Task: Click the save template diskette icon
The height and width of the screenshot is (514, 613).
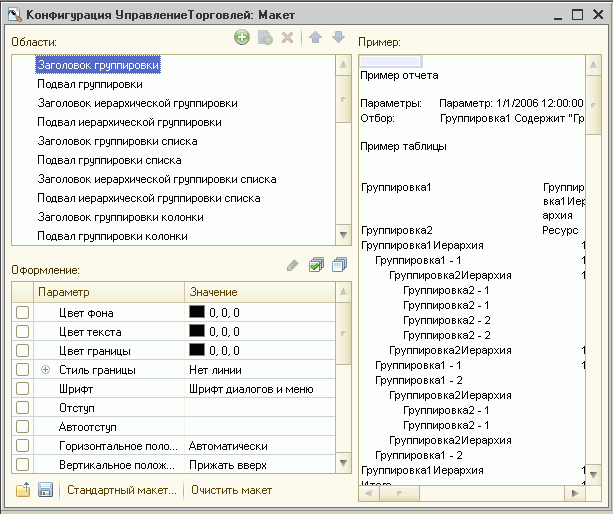Action: pos(45,490)
